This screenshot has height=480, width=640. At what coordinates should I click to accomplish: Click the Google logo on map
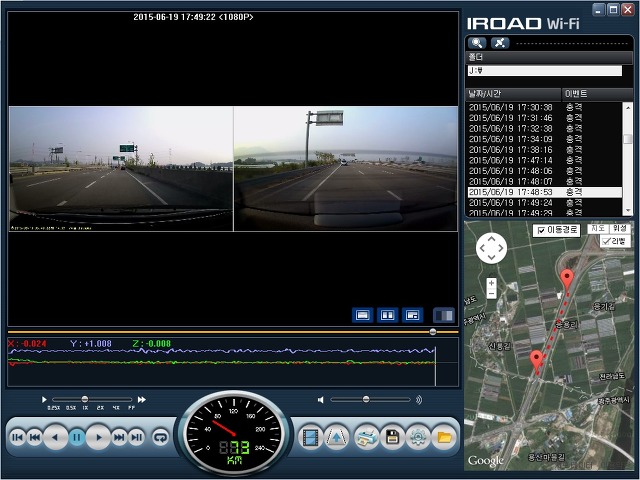click(485, 461)
